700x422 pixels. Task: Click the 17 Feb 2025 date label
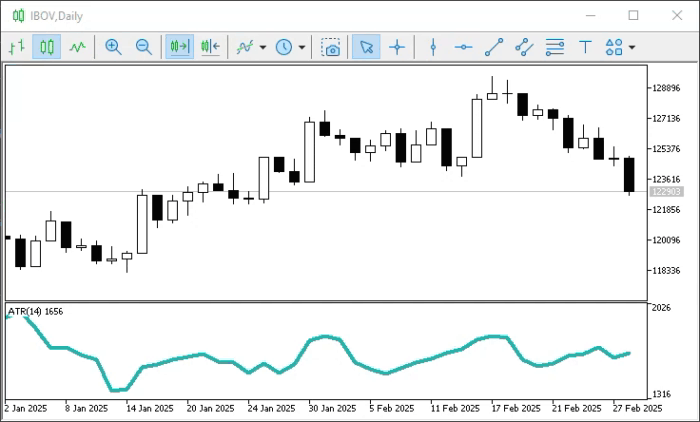[516, 408]
